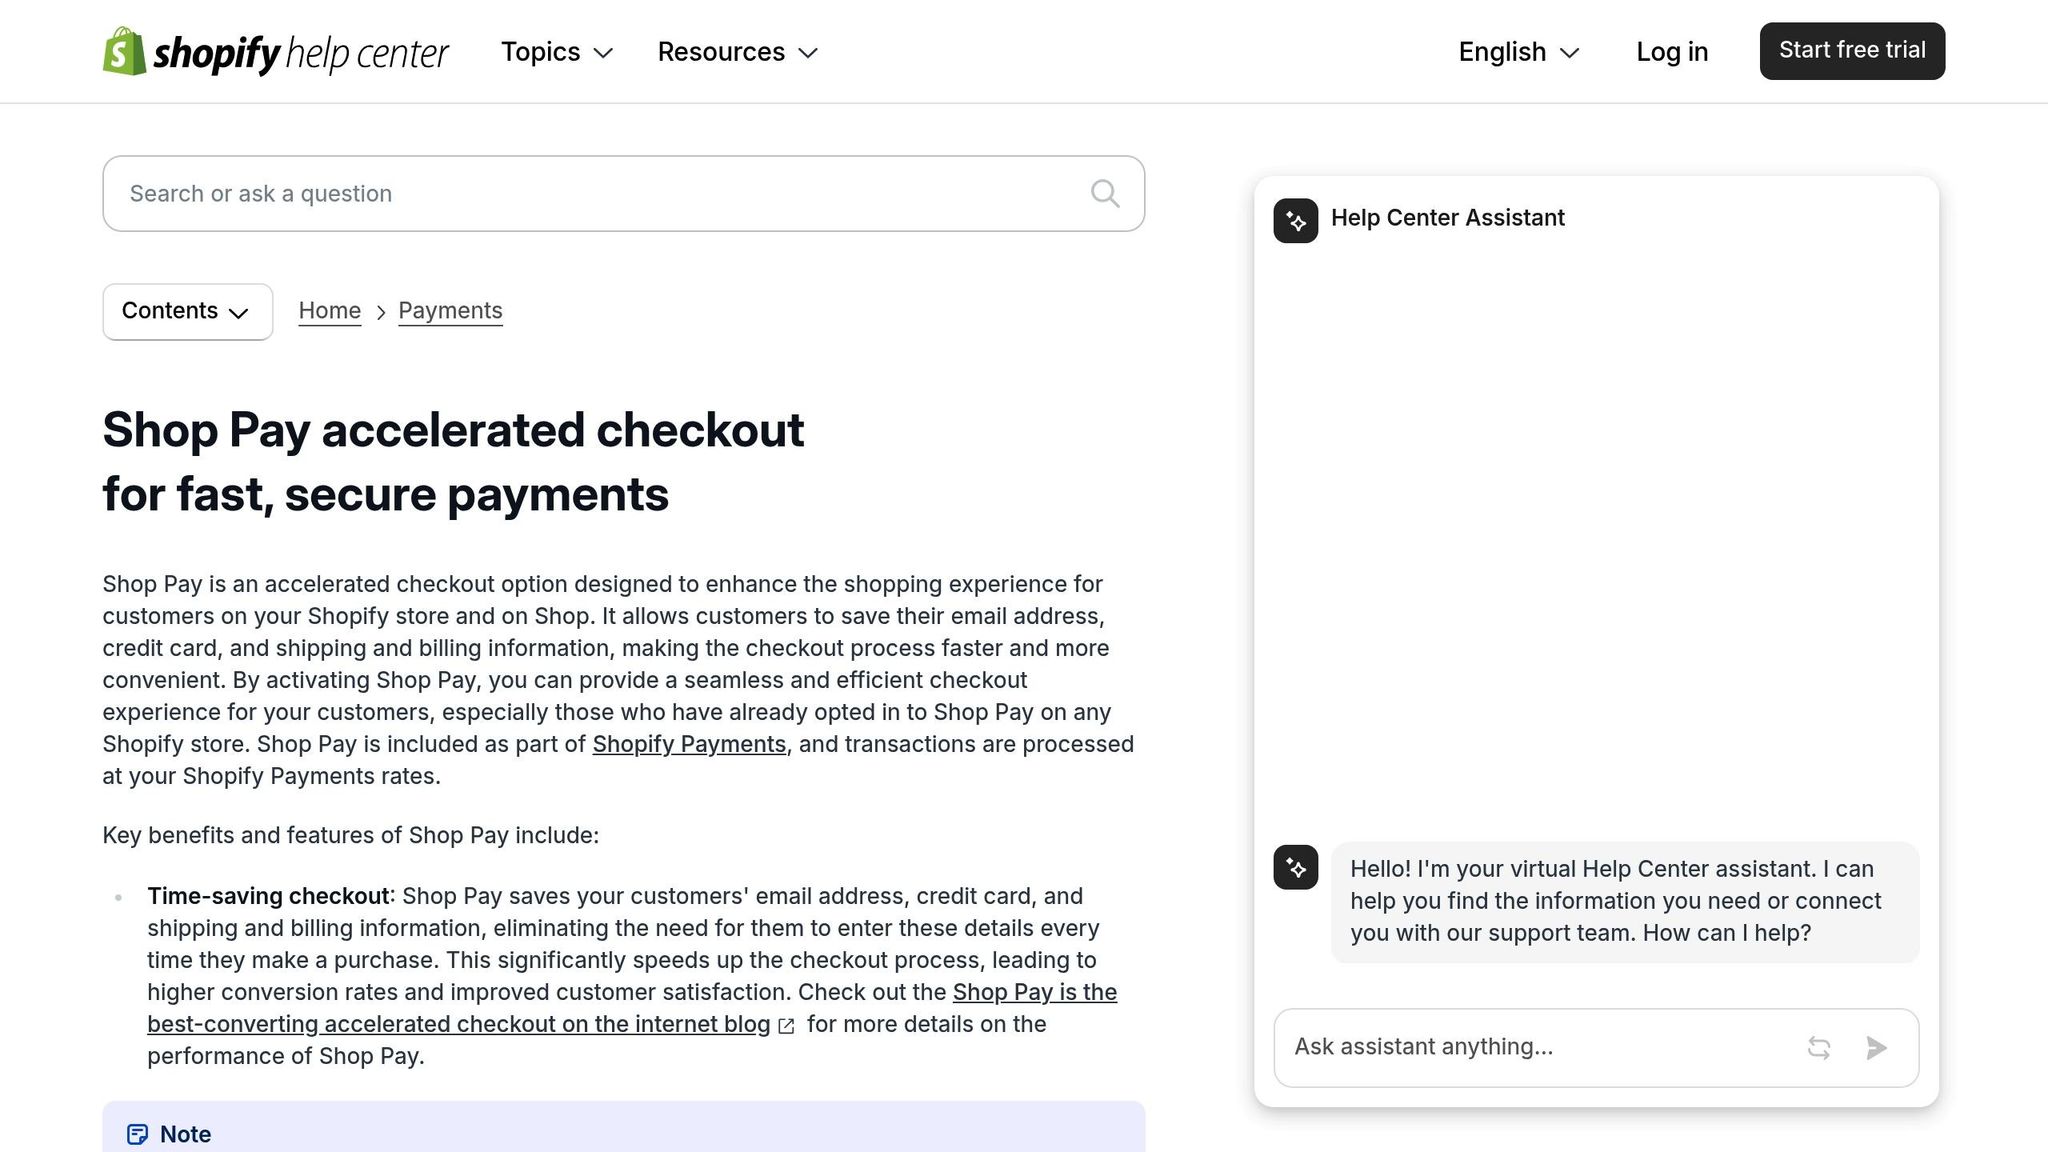Viewport: 2048px width, 1152px height.
Task: Open the Resources dropdown
Action: pyautogui.click(x=738, y=52)
